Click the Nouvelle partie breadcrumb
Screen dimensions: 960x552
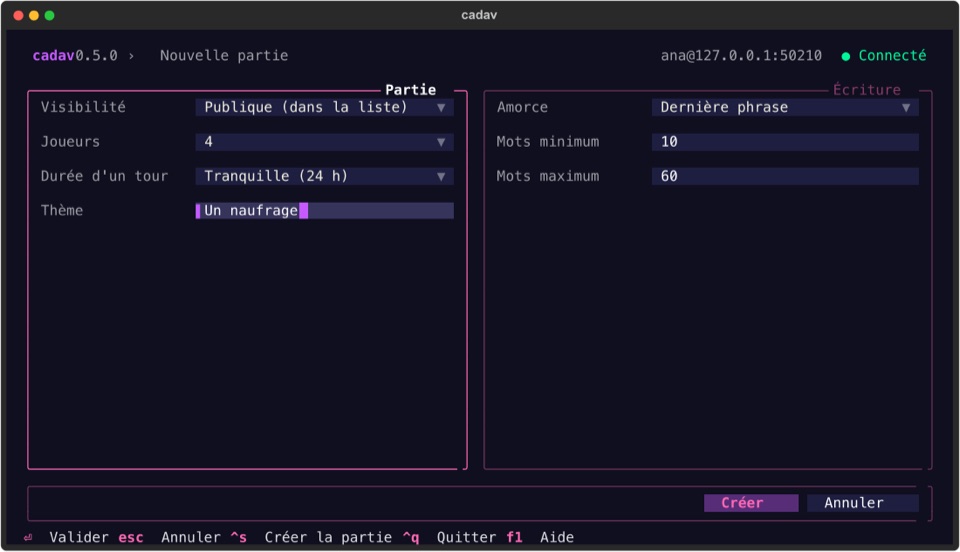(x=224, y=56)
